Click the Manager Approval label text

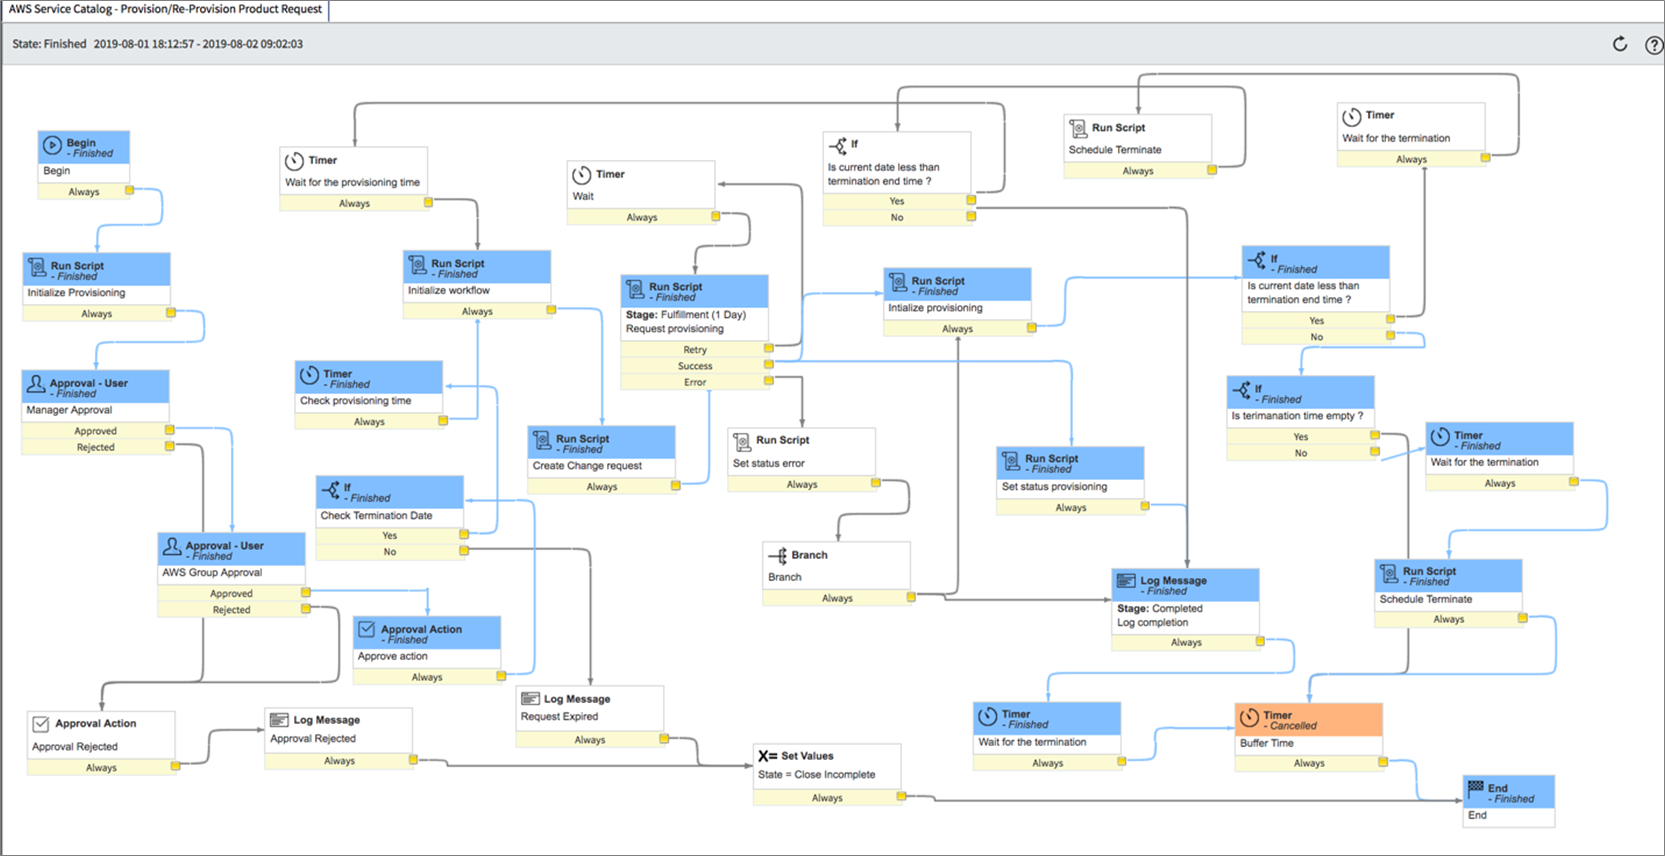coord(69,410)
